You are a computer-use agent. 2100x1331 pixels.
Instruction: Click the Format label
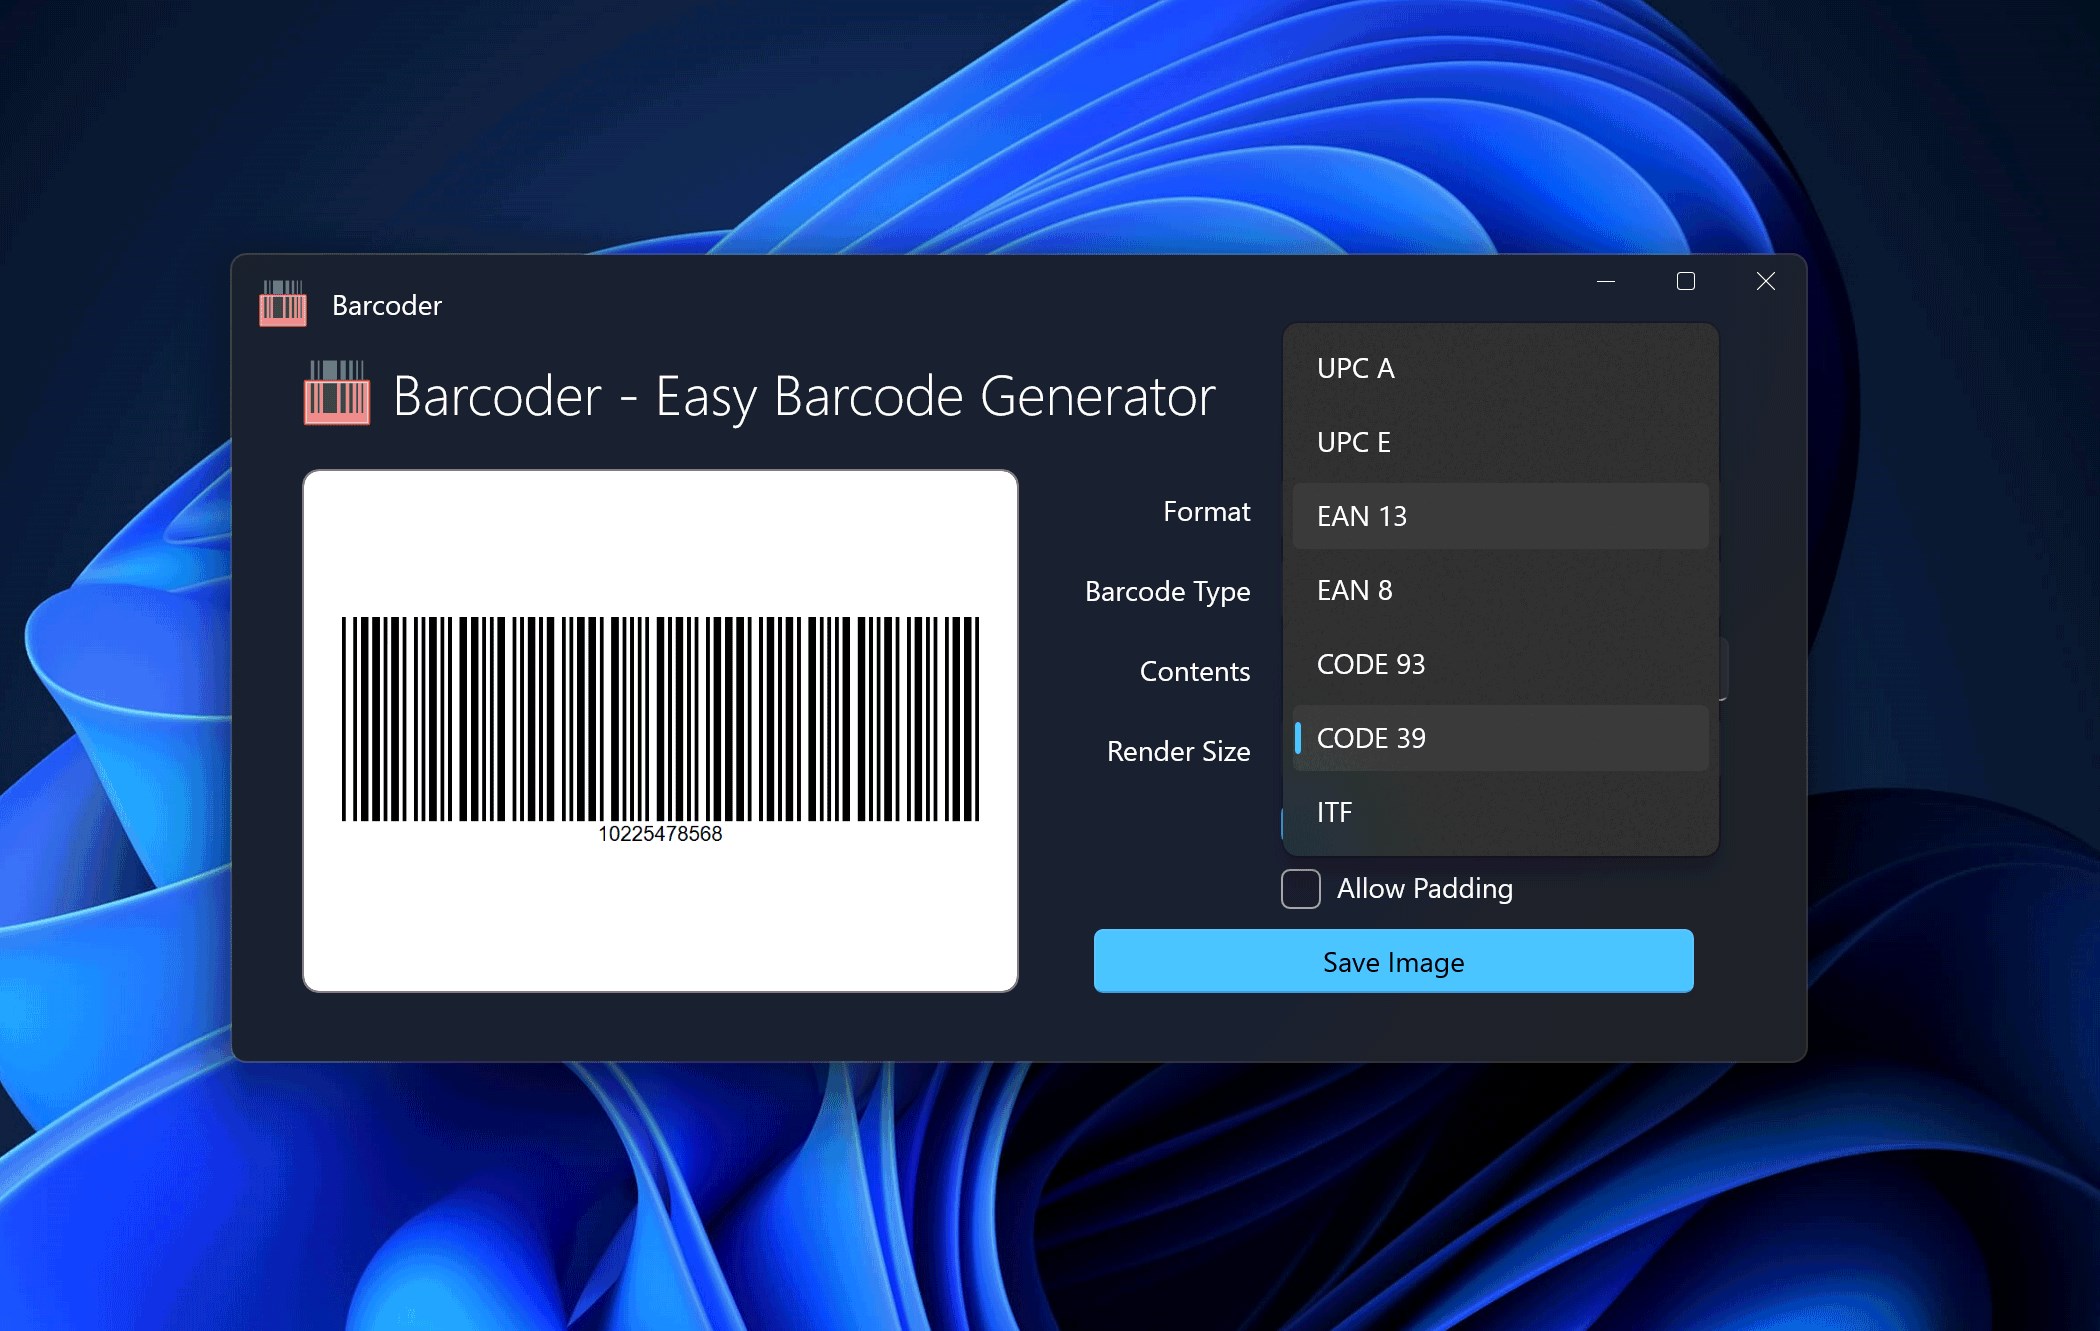(x=1206, y=512)
